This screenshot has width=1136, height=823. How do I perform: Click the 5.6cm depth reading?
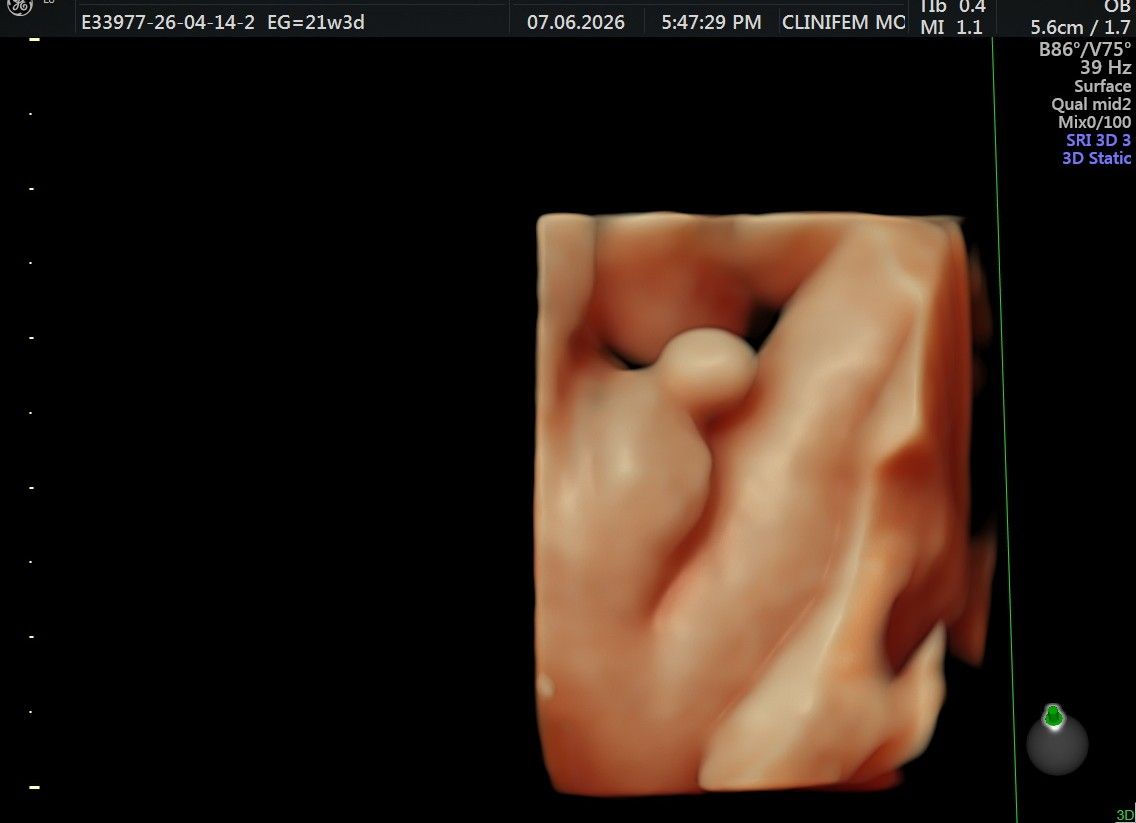coord(1058,28)
